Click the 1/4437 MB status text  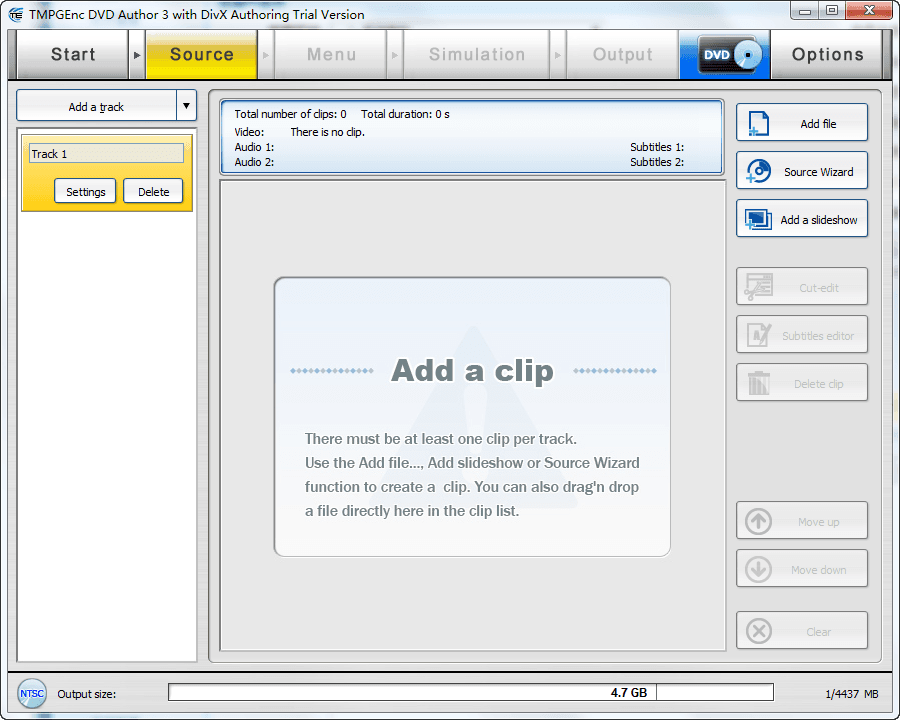(852, 694)
